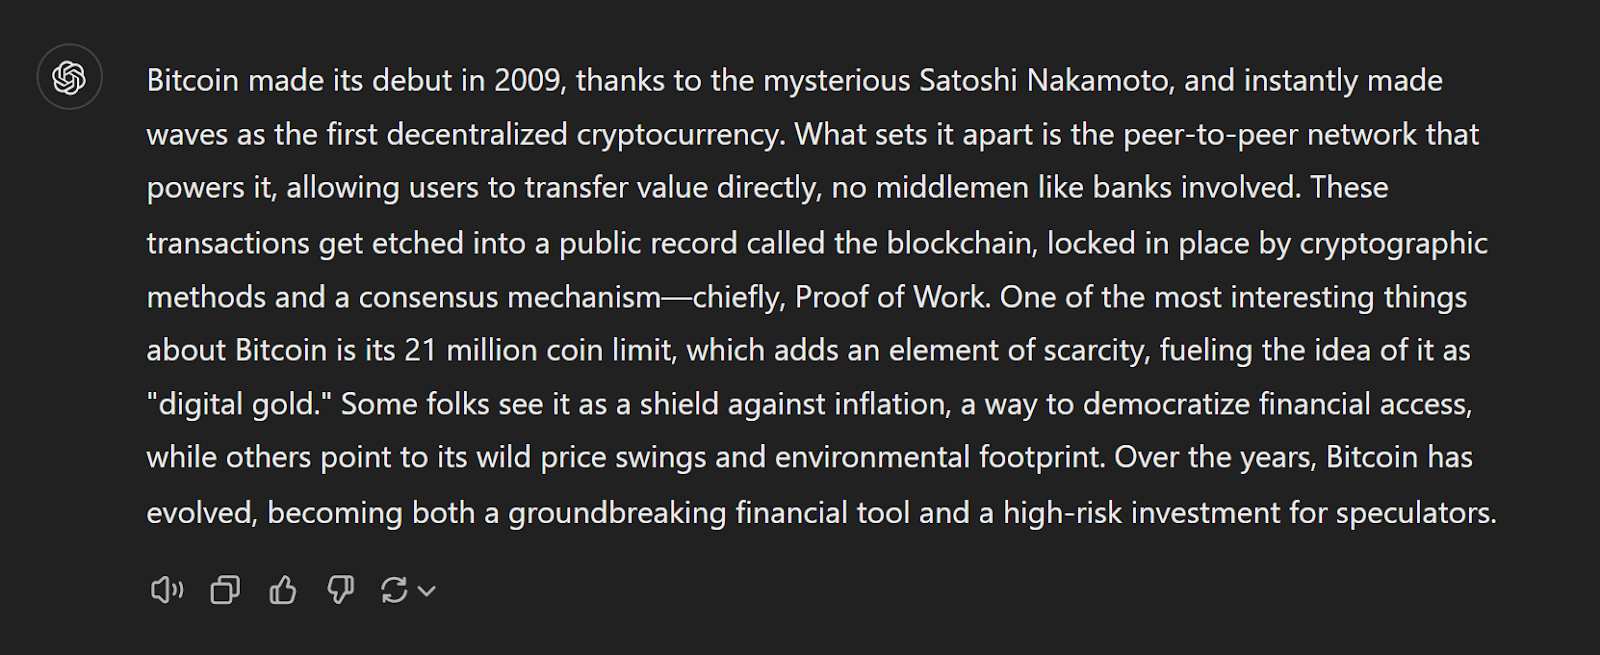The image size is (1600, 655).
Task: Click the name "Satoshi Nakamoto"
Action: pos(1044,81)
